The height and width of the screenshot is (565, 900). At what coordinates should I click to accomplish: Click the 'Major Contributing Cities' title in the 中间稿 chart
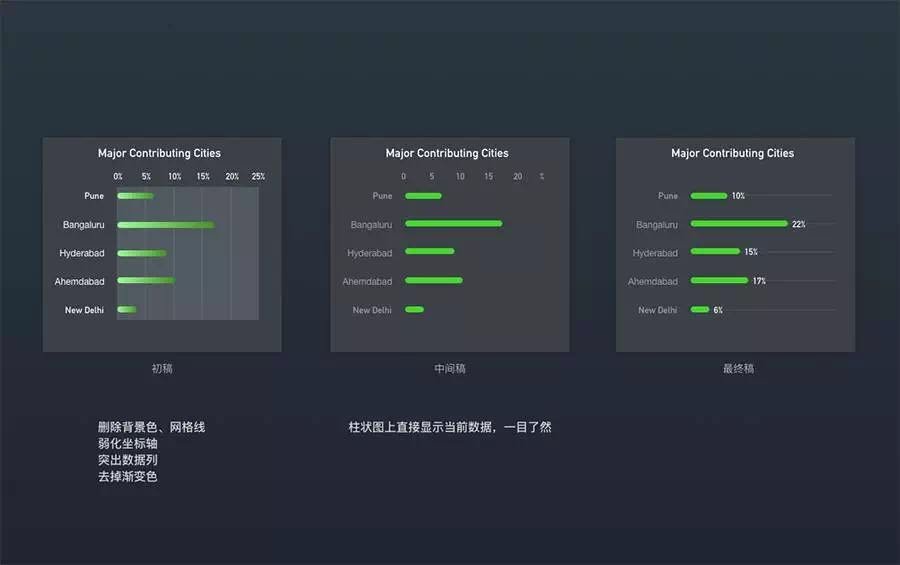pos(447,153)
